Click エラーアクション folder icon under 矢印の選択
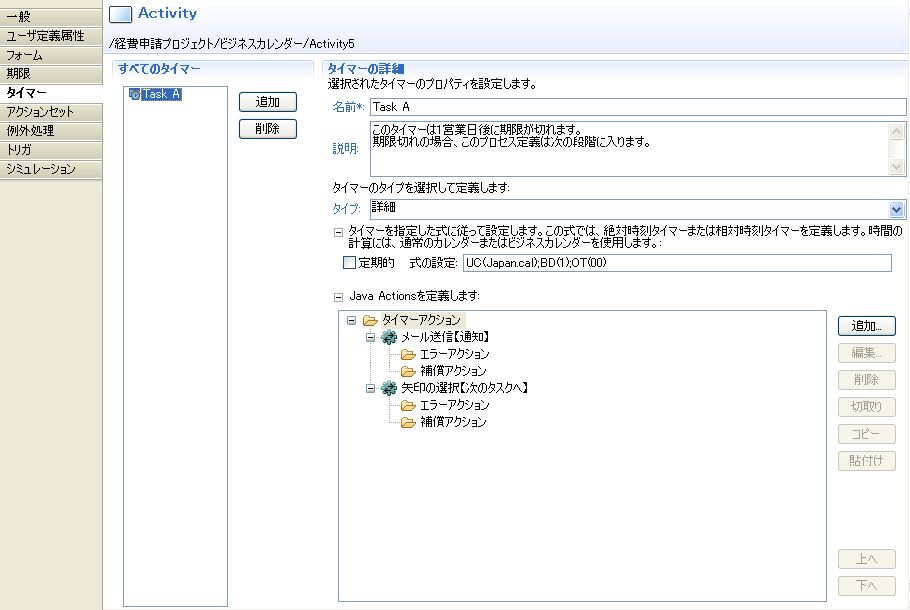The width and height of the screenshot is (910, 610). [408, 406]
